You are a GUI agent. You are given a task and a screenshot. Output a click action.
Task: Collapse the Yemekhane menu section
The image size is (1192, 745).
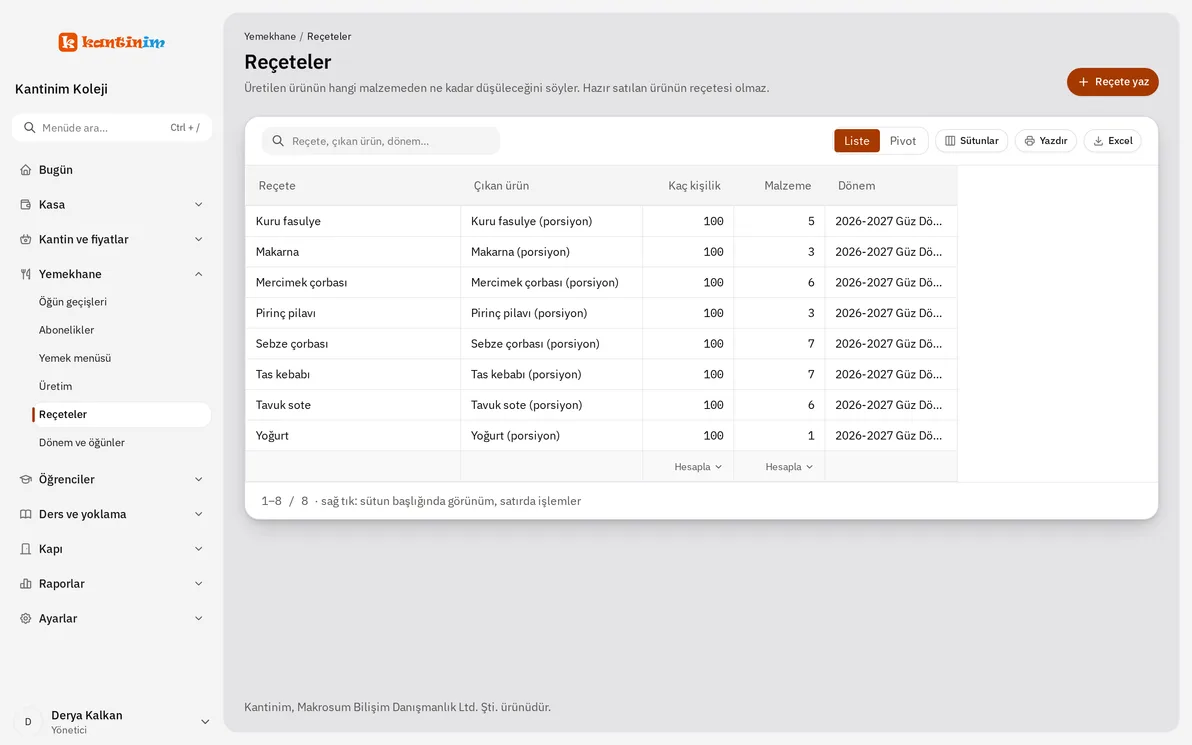112,274
